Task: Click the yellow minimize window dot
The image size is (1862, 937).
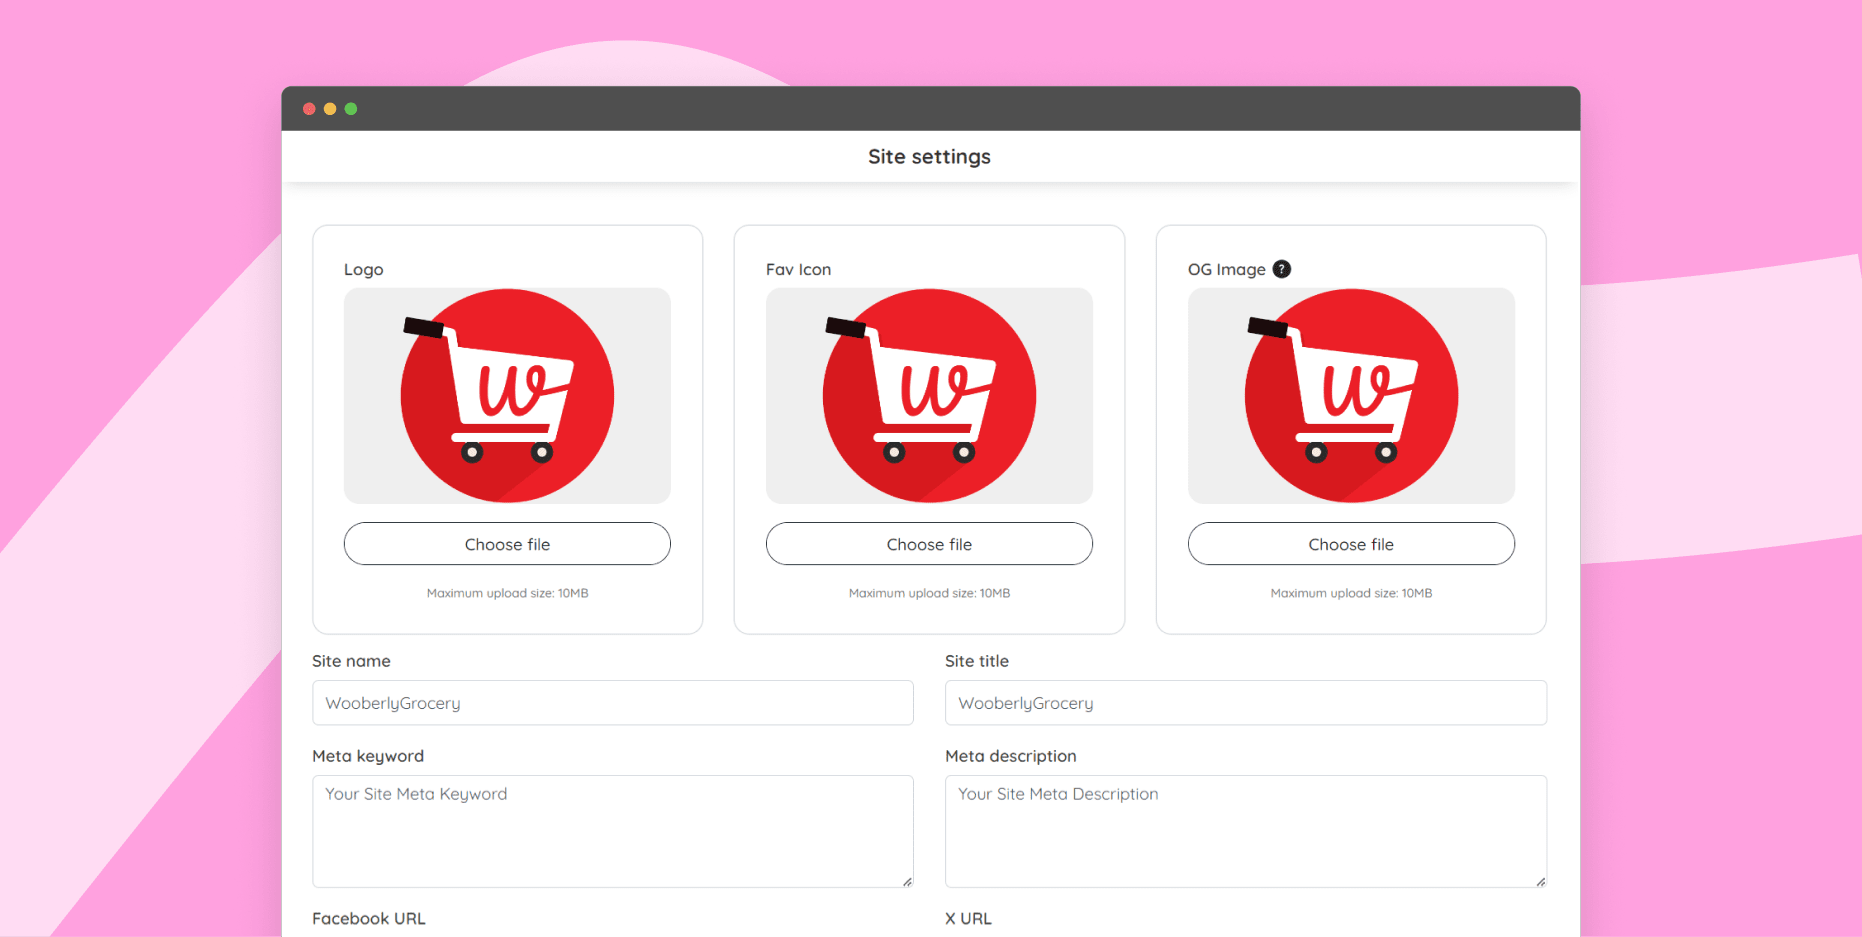Action: (x=330, y=109)
